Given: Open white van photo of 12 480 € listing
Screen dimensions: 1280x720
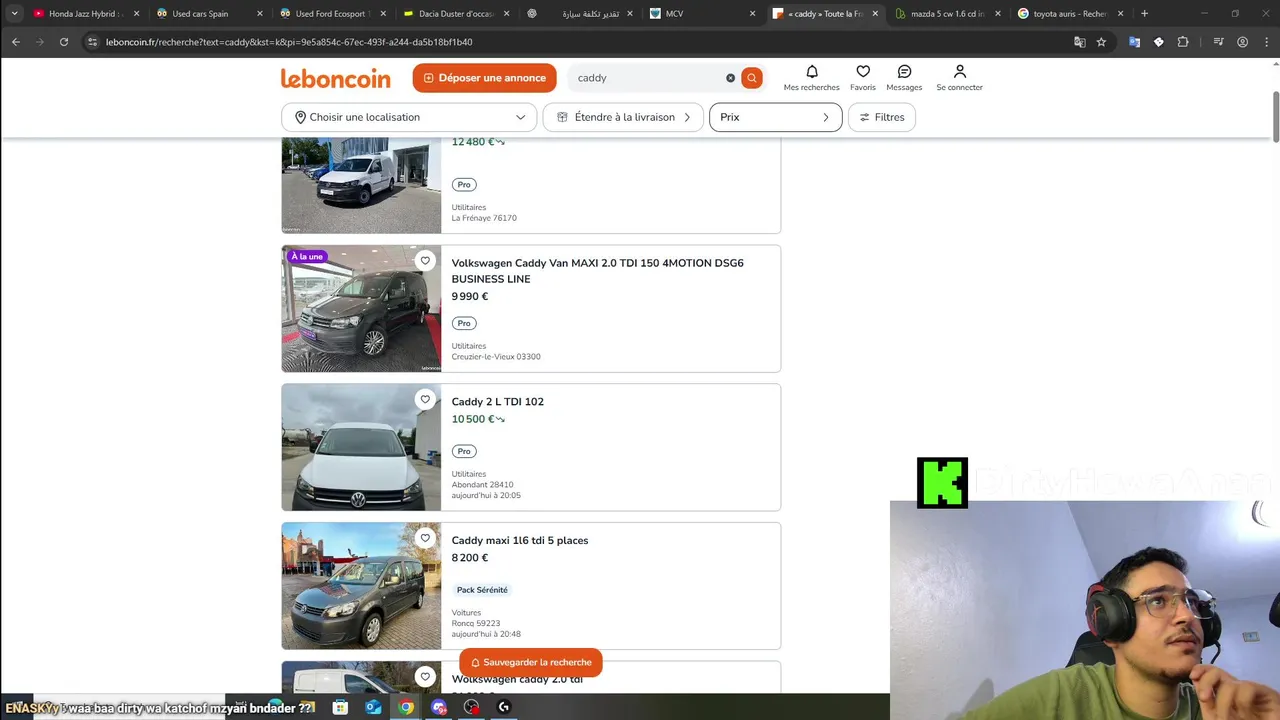Looking at the screenshot, I should tap(361, 185).
